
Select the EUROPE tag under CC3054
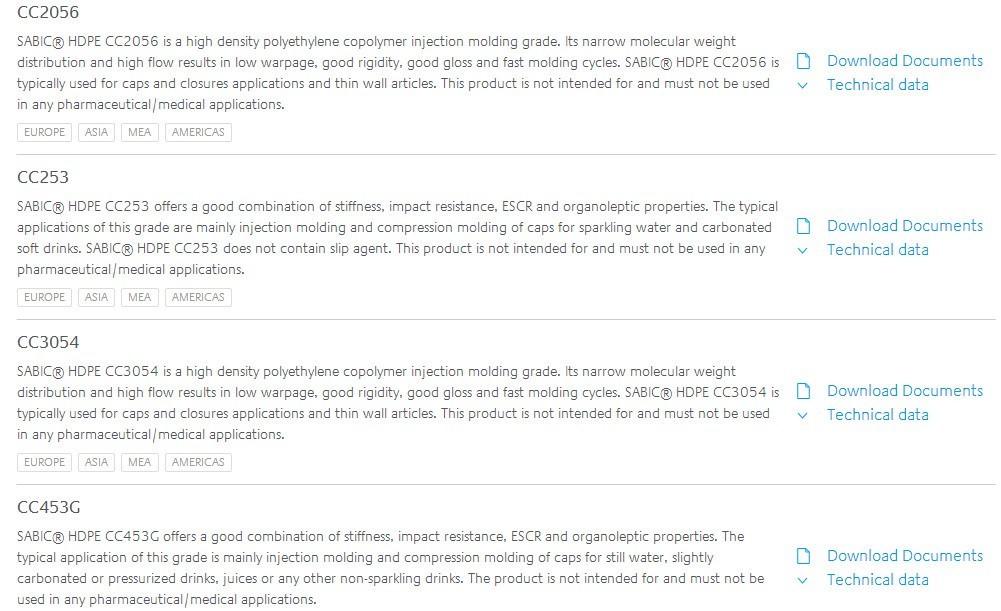click(x=44, y=462)
